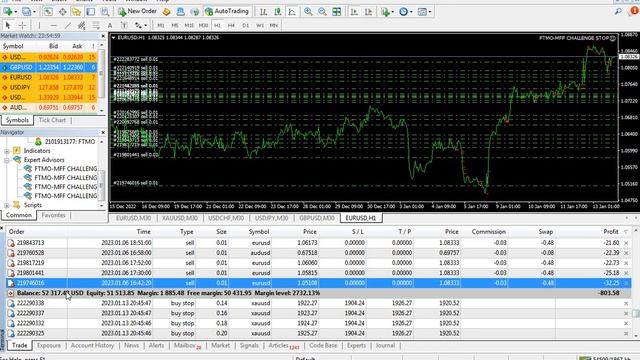The image size is (640, 360).
Task: Toggle chart auto scroll
Action: click(x=354, y=12)
